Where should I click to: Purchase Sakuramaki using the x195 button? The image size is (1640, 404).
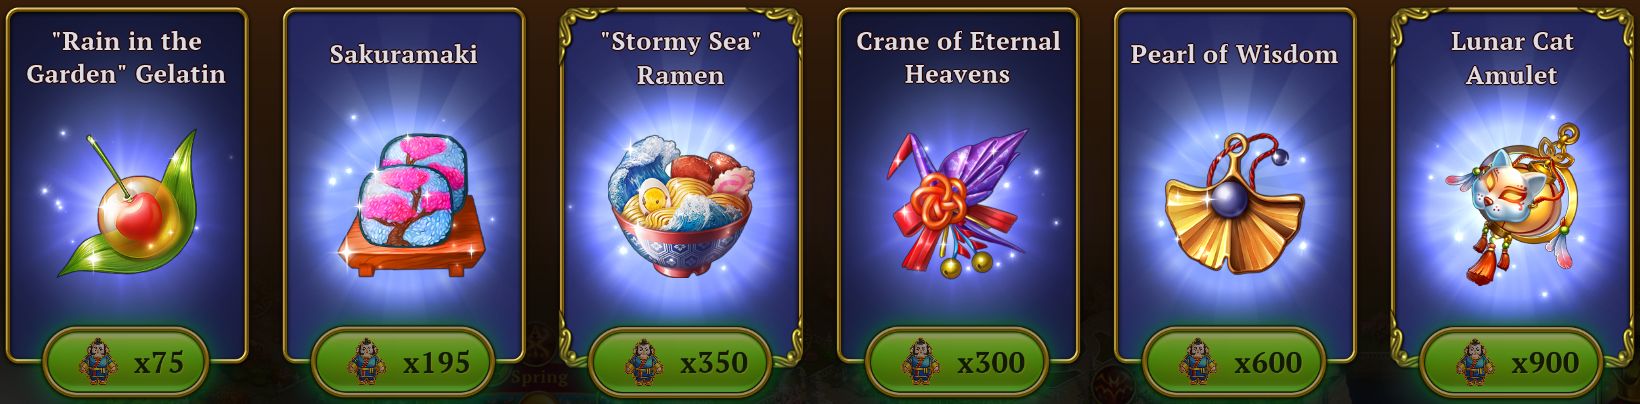(403, 361)
